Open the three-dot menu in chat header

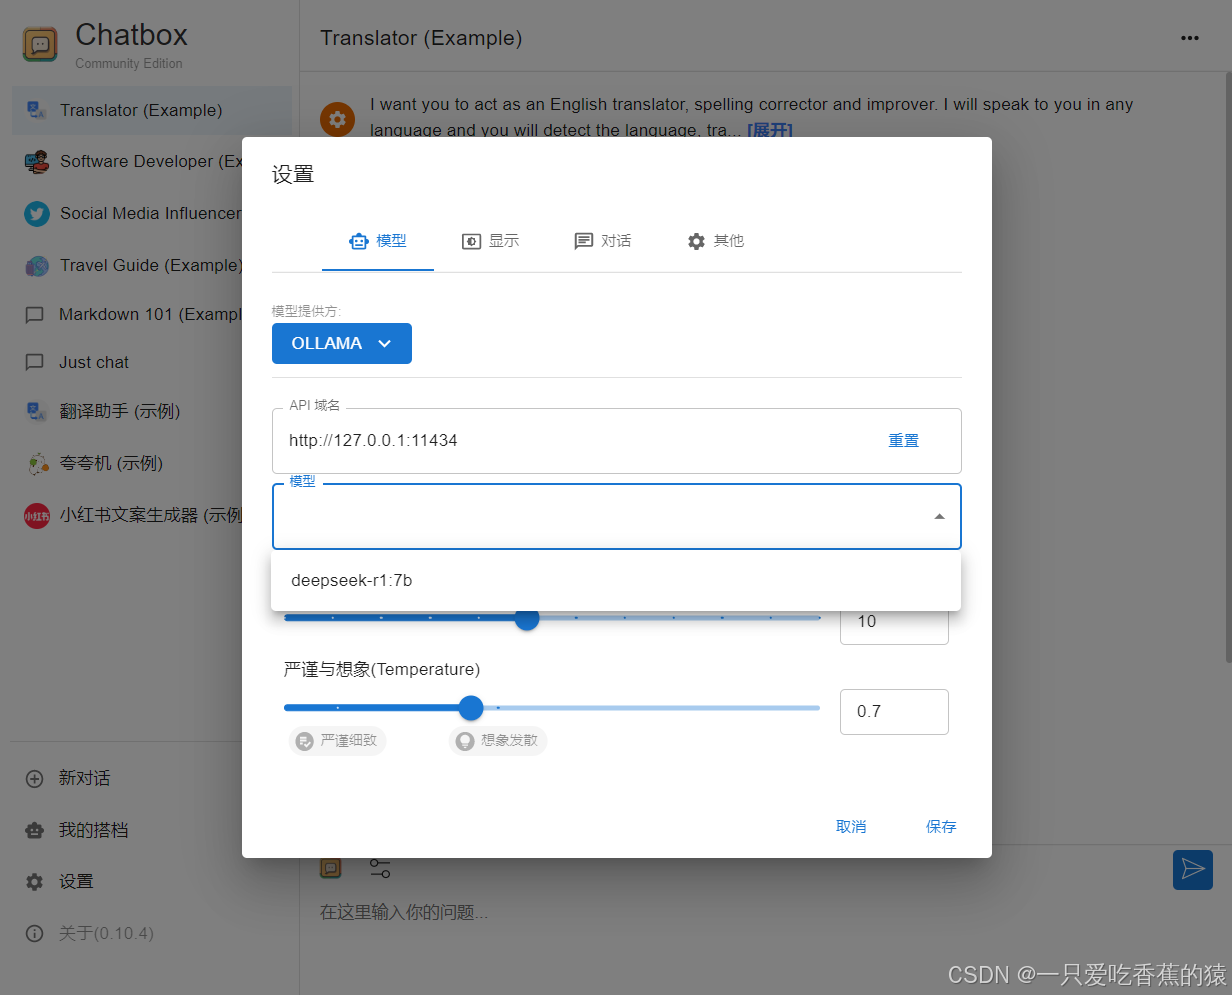point(1189,38)
